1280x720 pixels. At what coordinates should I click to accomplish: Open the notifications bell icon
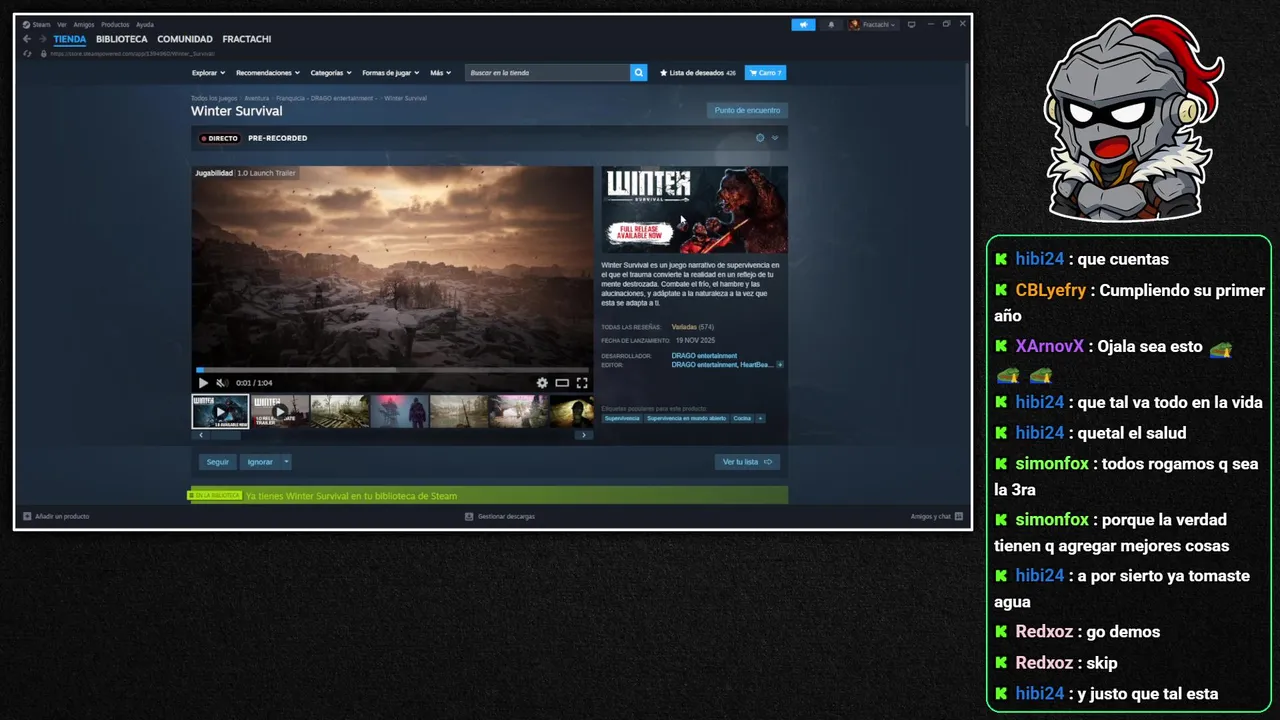point(830,24)
